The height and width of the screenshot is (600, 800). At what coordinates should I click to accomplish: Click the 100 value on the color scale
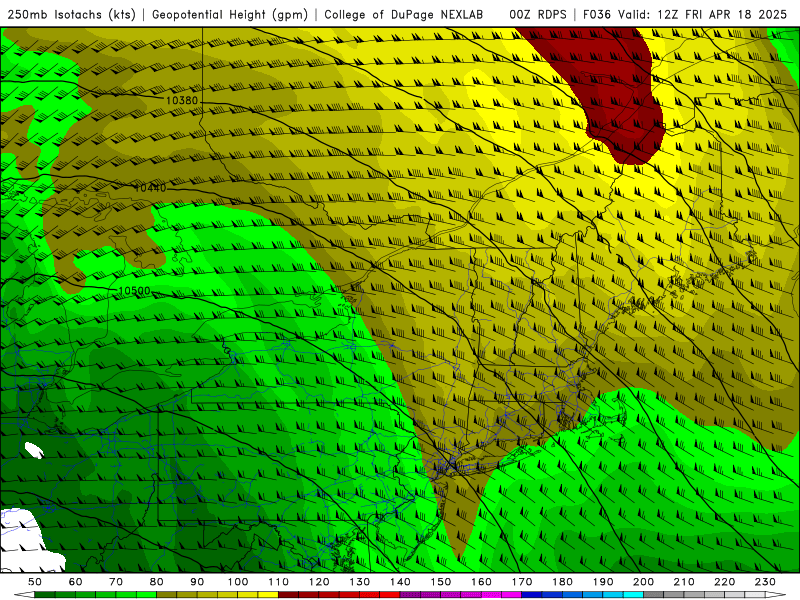click(x=238, y=582)
